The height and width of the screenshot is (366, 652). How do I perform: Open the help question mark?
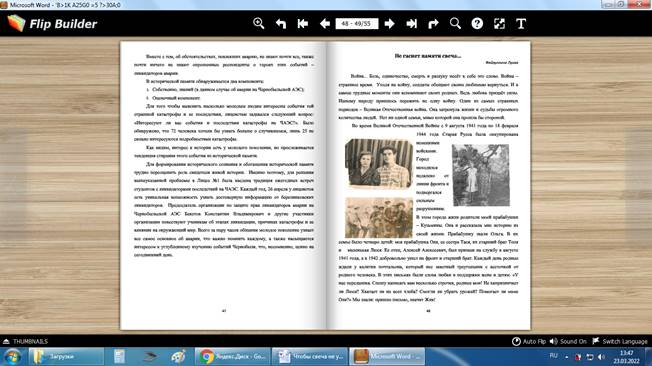click(x=477, y=24)
